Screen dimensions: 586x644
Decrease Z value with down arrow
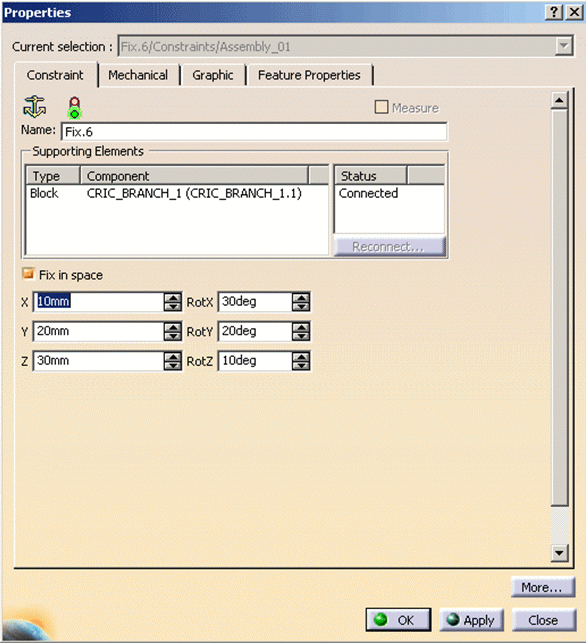click(x=172, y=366)
